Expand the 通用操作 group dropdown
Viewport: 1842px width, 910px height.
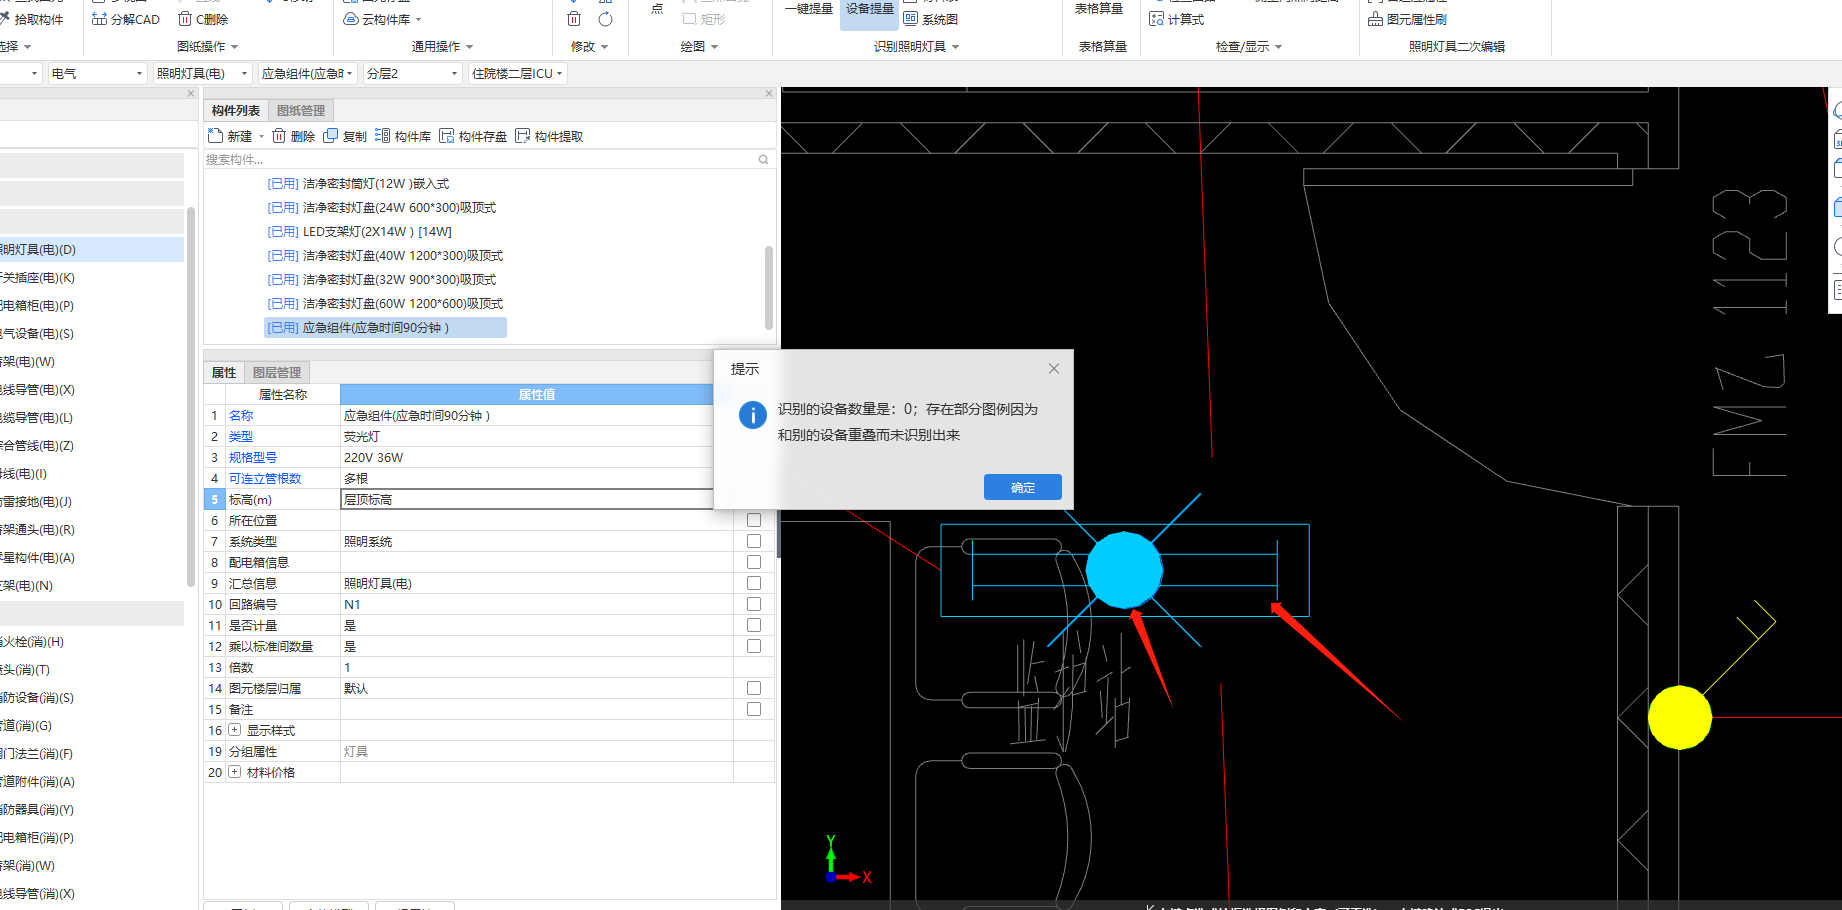click(442, 47)
